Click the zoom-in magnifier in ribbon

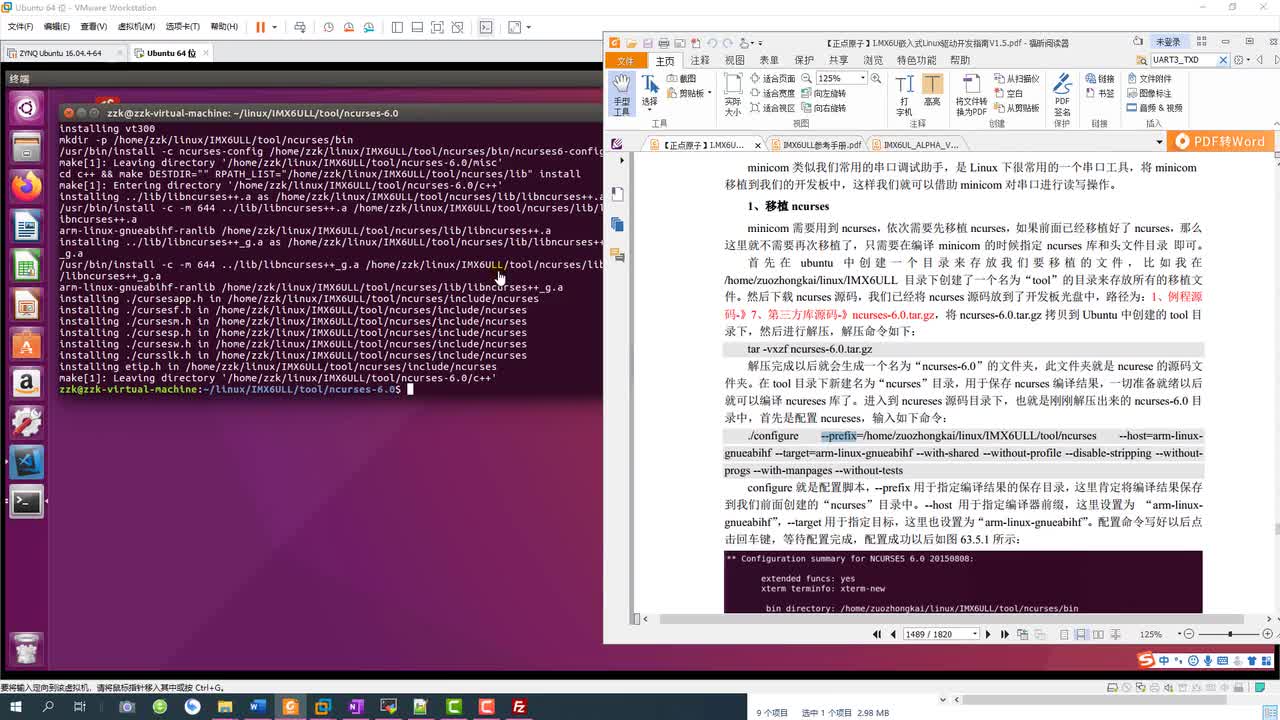tap(876, 78)
